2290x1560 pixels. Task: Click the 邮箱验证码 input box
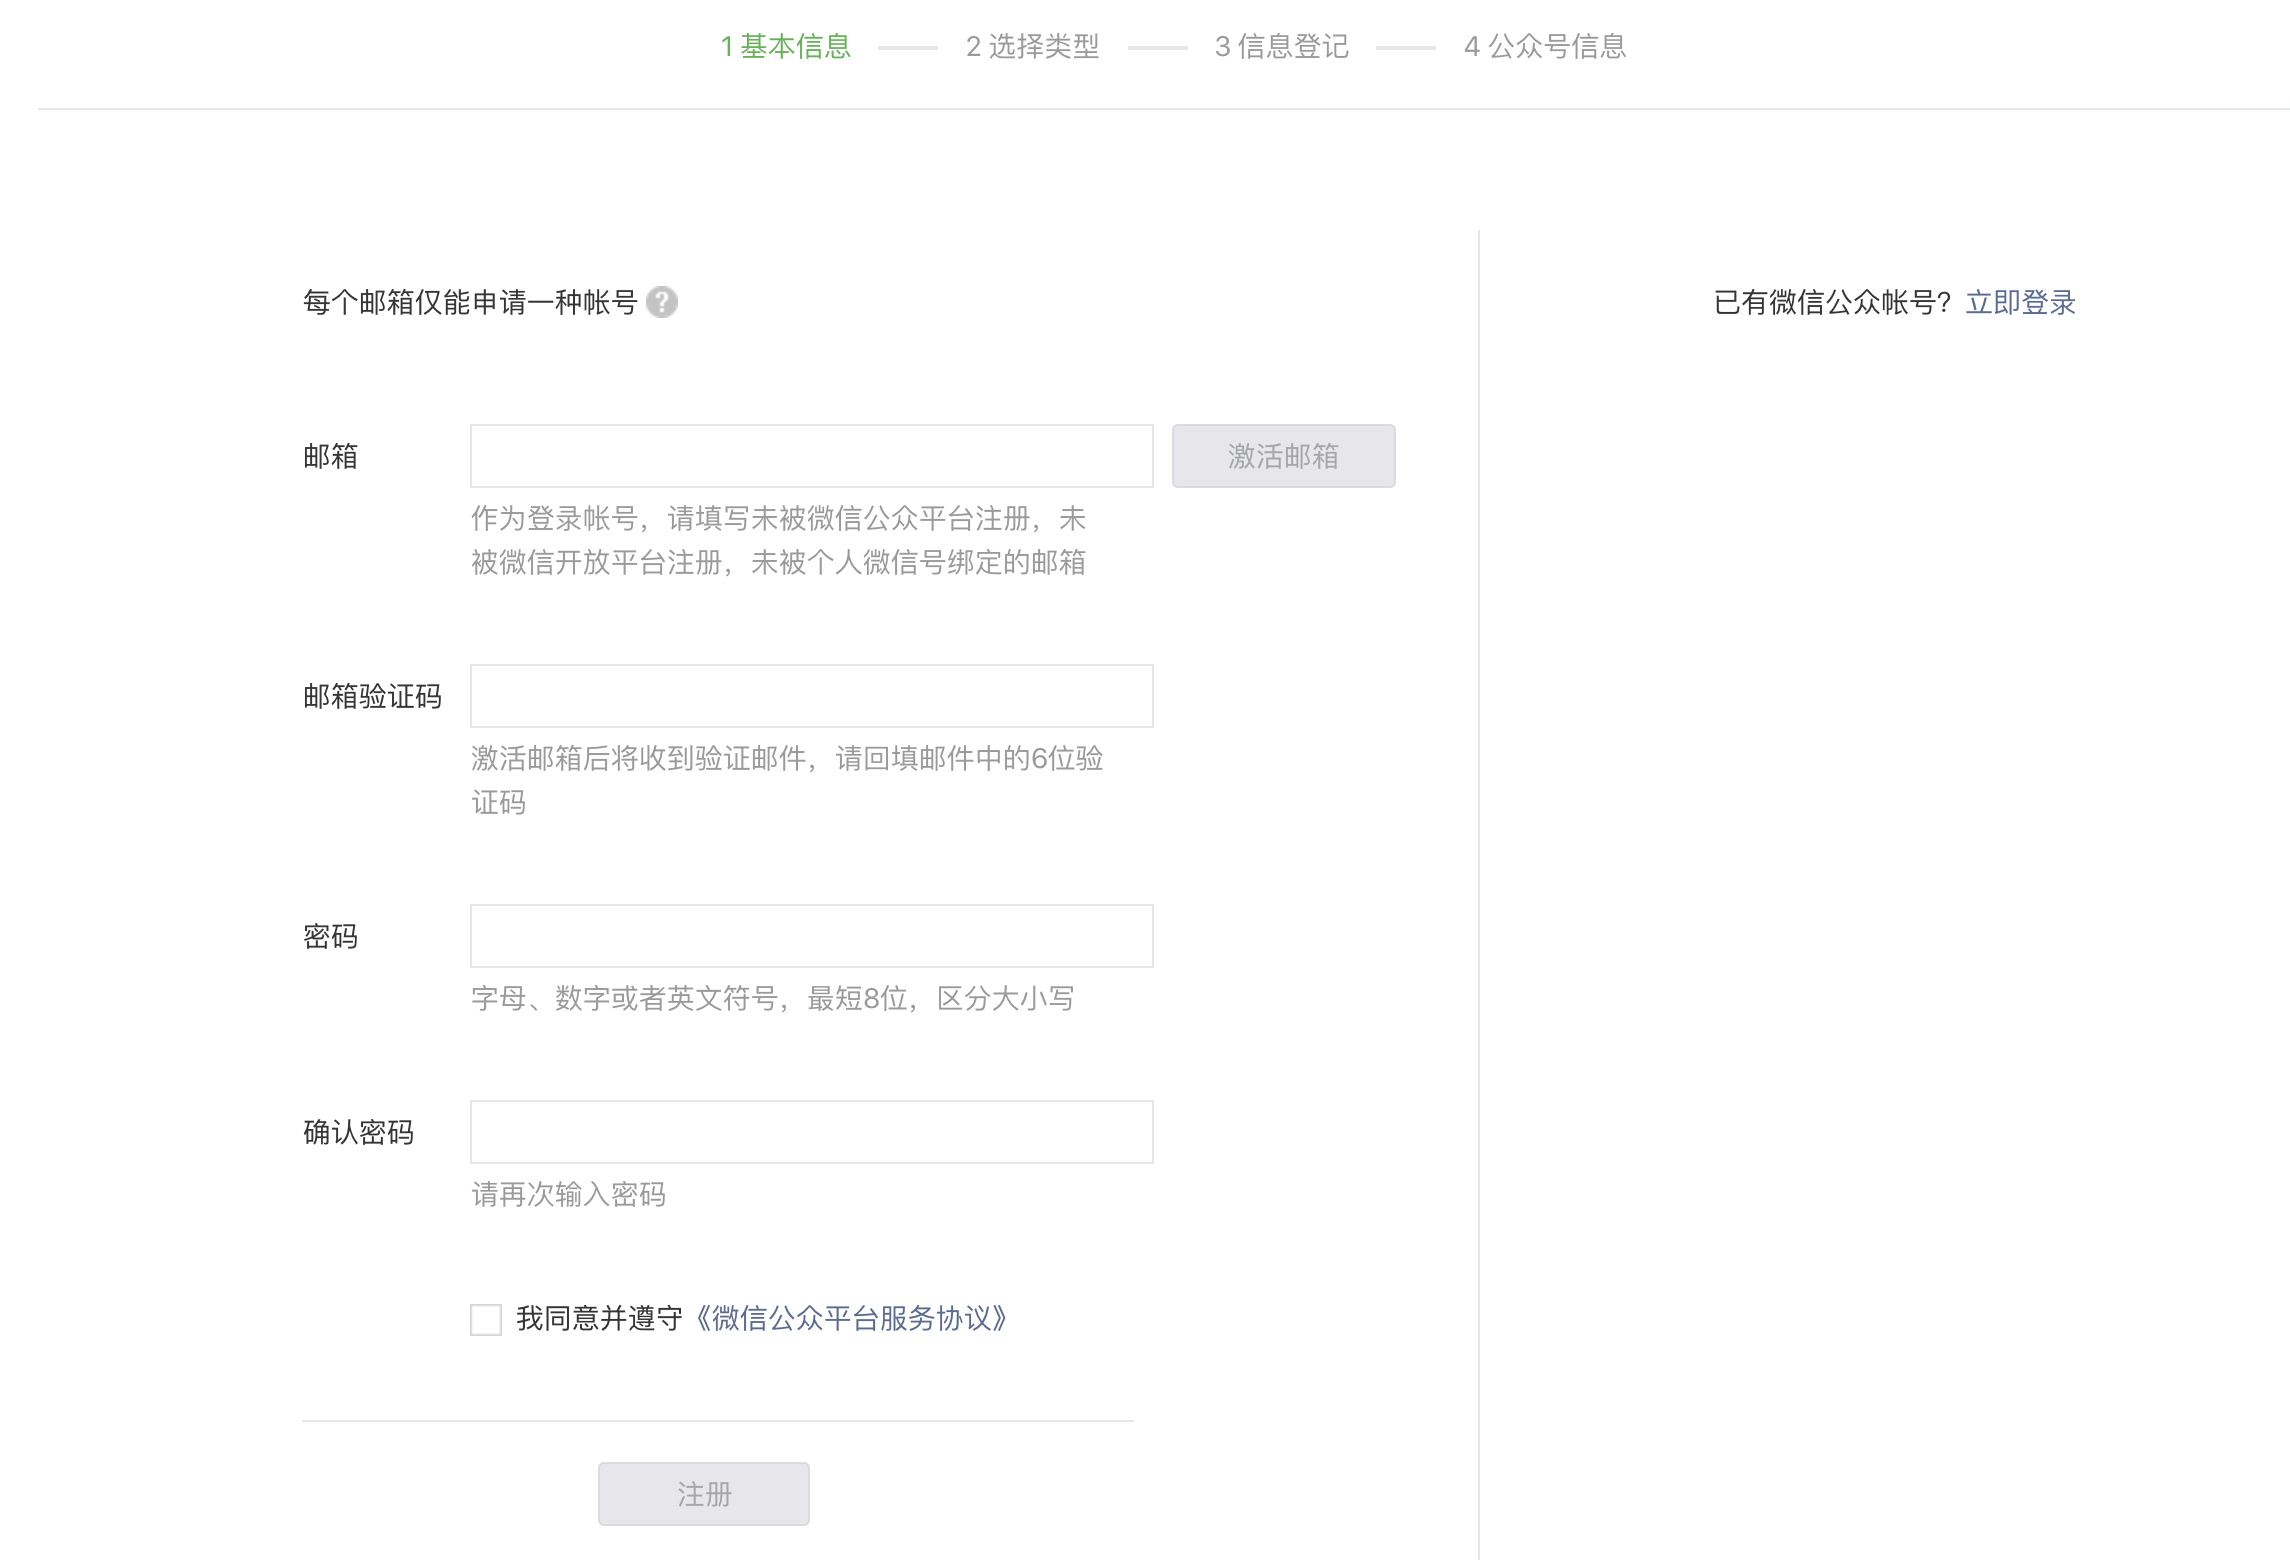[811, 696]
